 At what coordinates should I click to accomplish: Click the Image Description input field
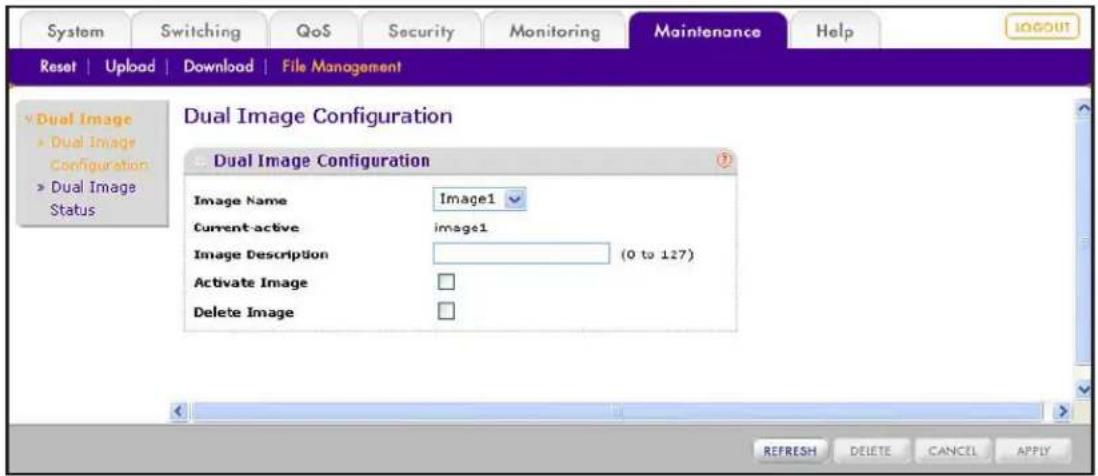click(521, 253)
